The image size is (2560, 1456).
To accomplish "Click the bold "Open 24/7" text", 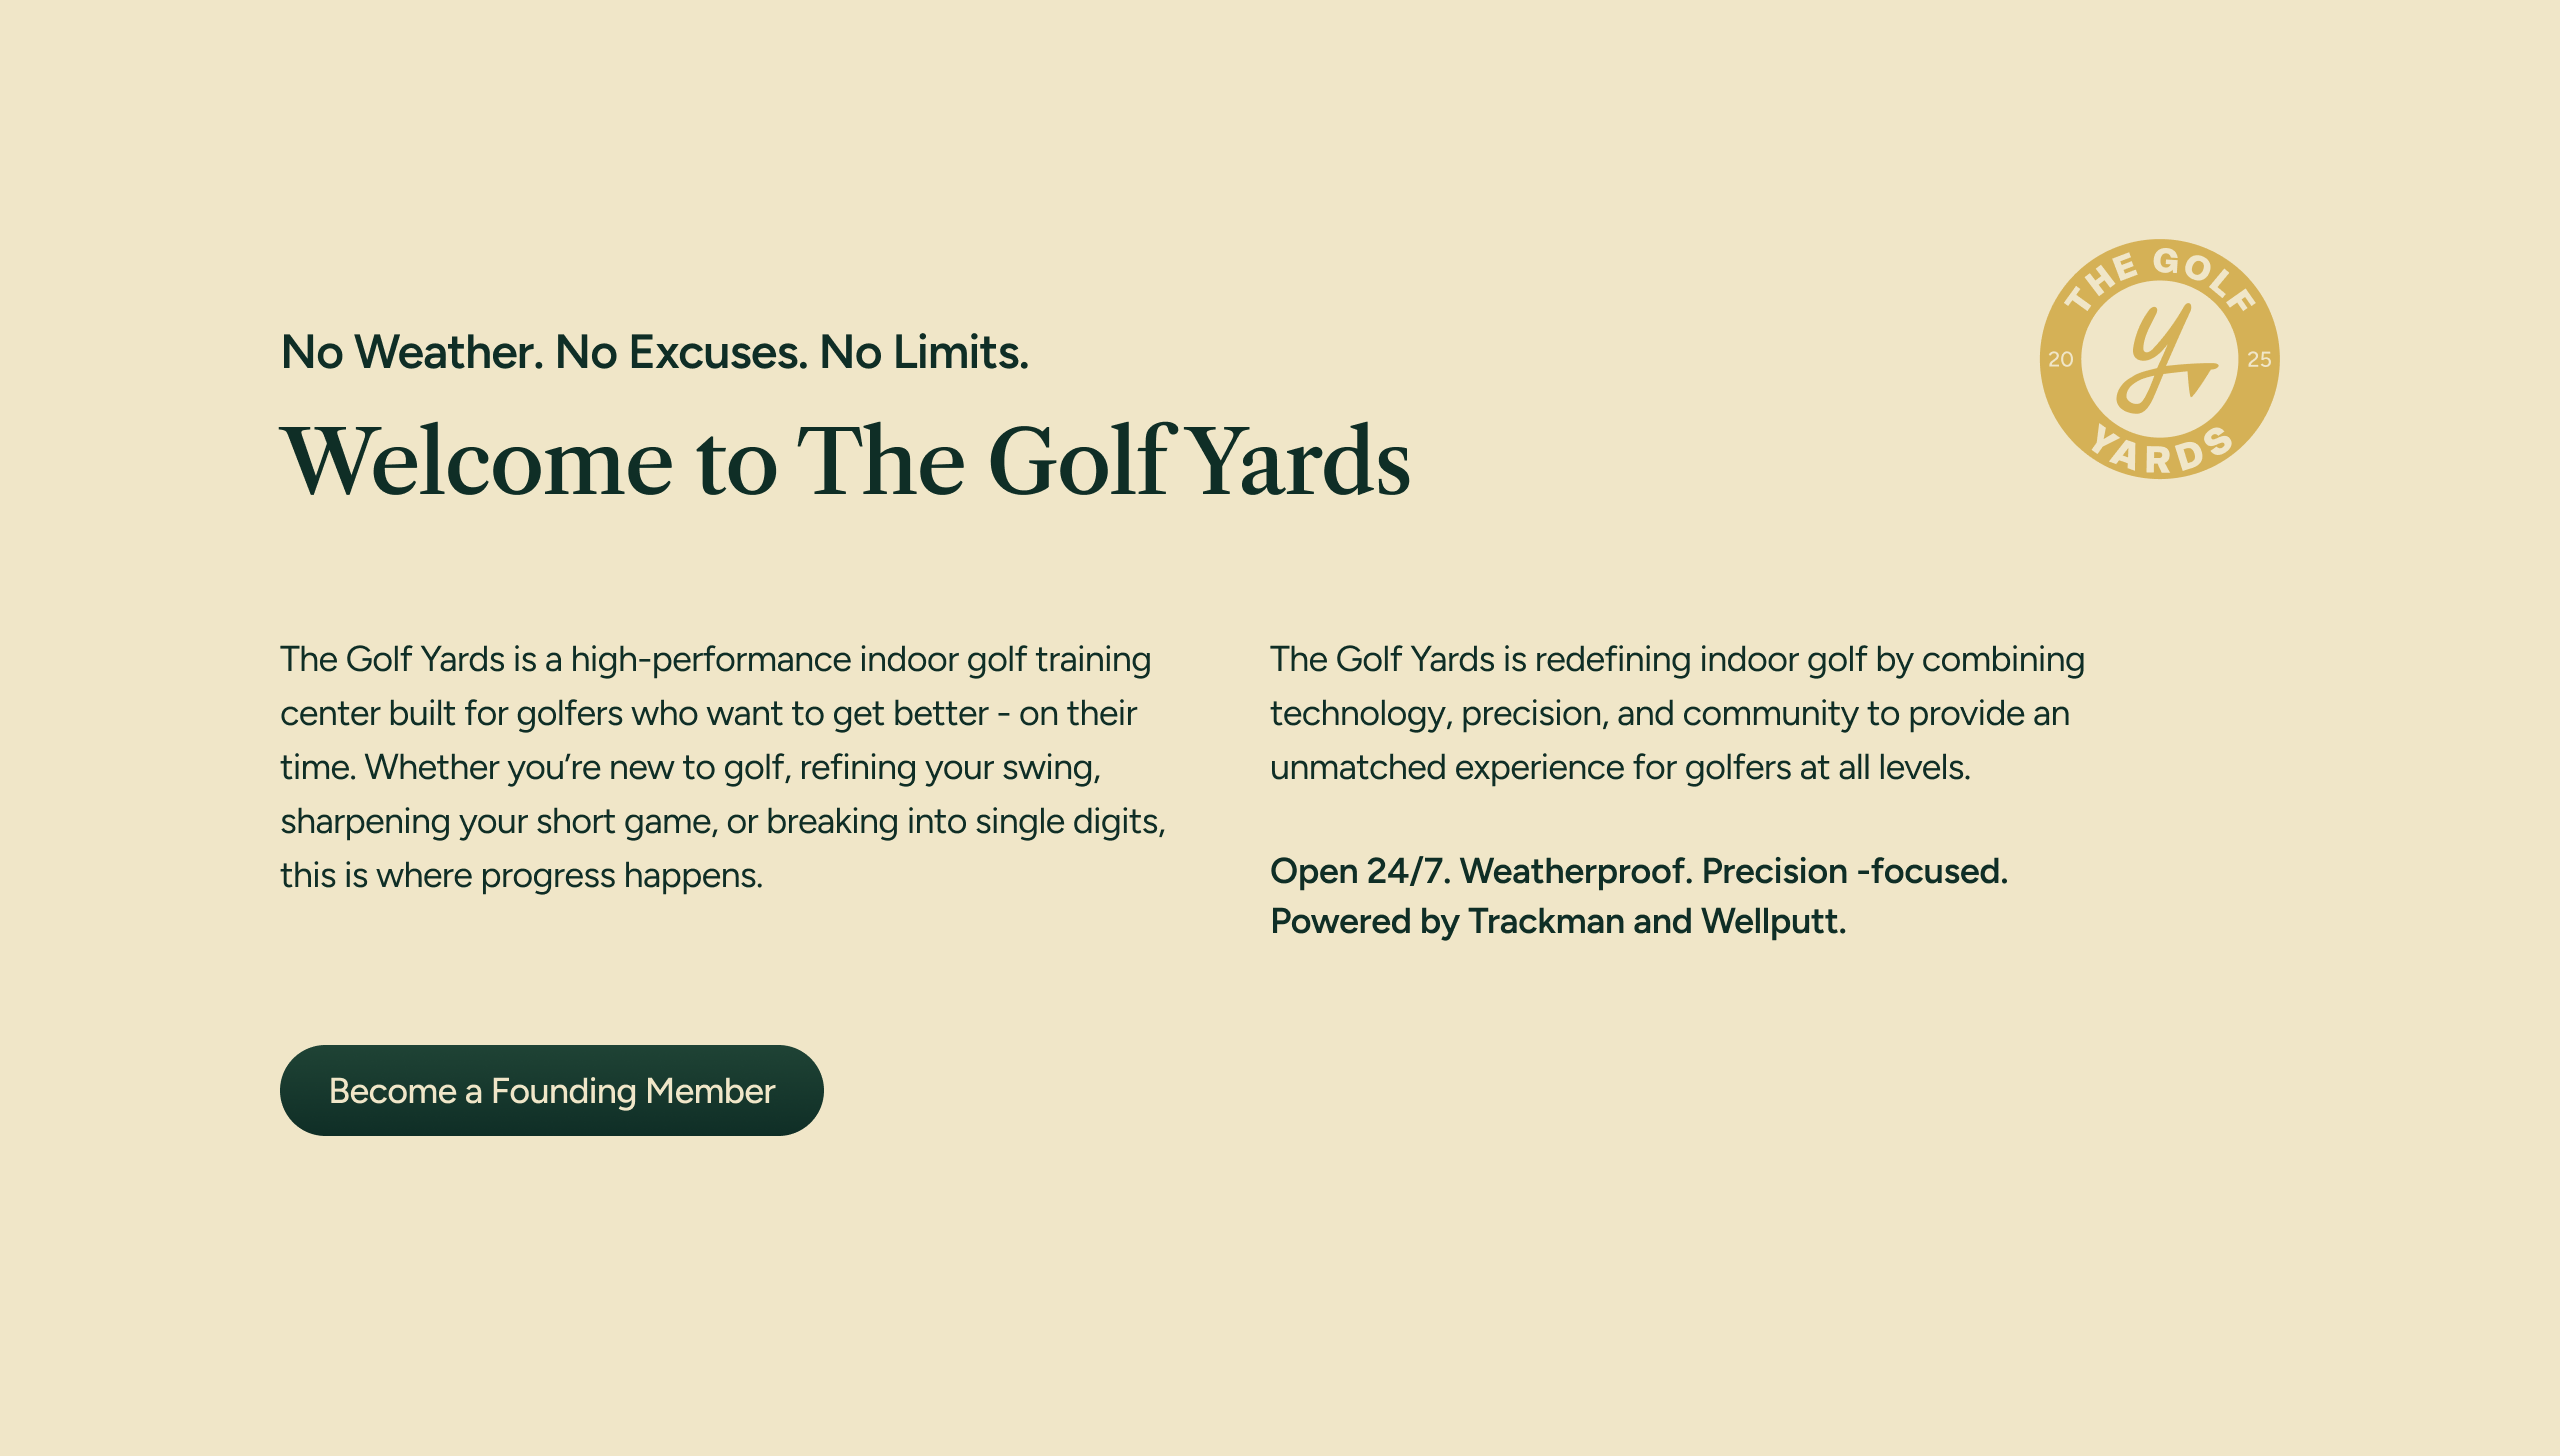I will coord(1358,871).
